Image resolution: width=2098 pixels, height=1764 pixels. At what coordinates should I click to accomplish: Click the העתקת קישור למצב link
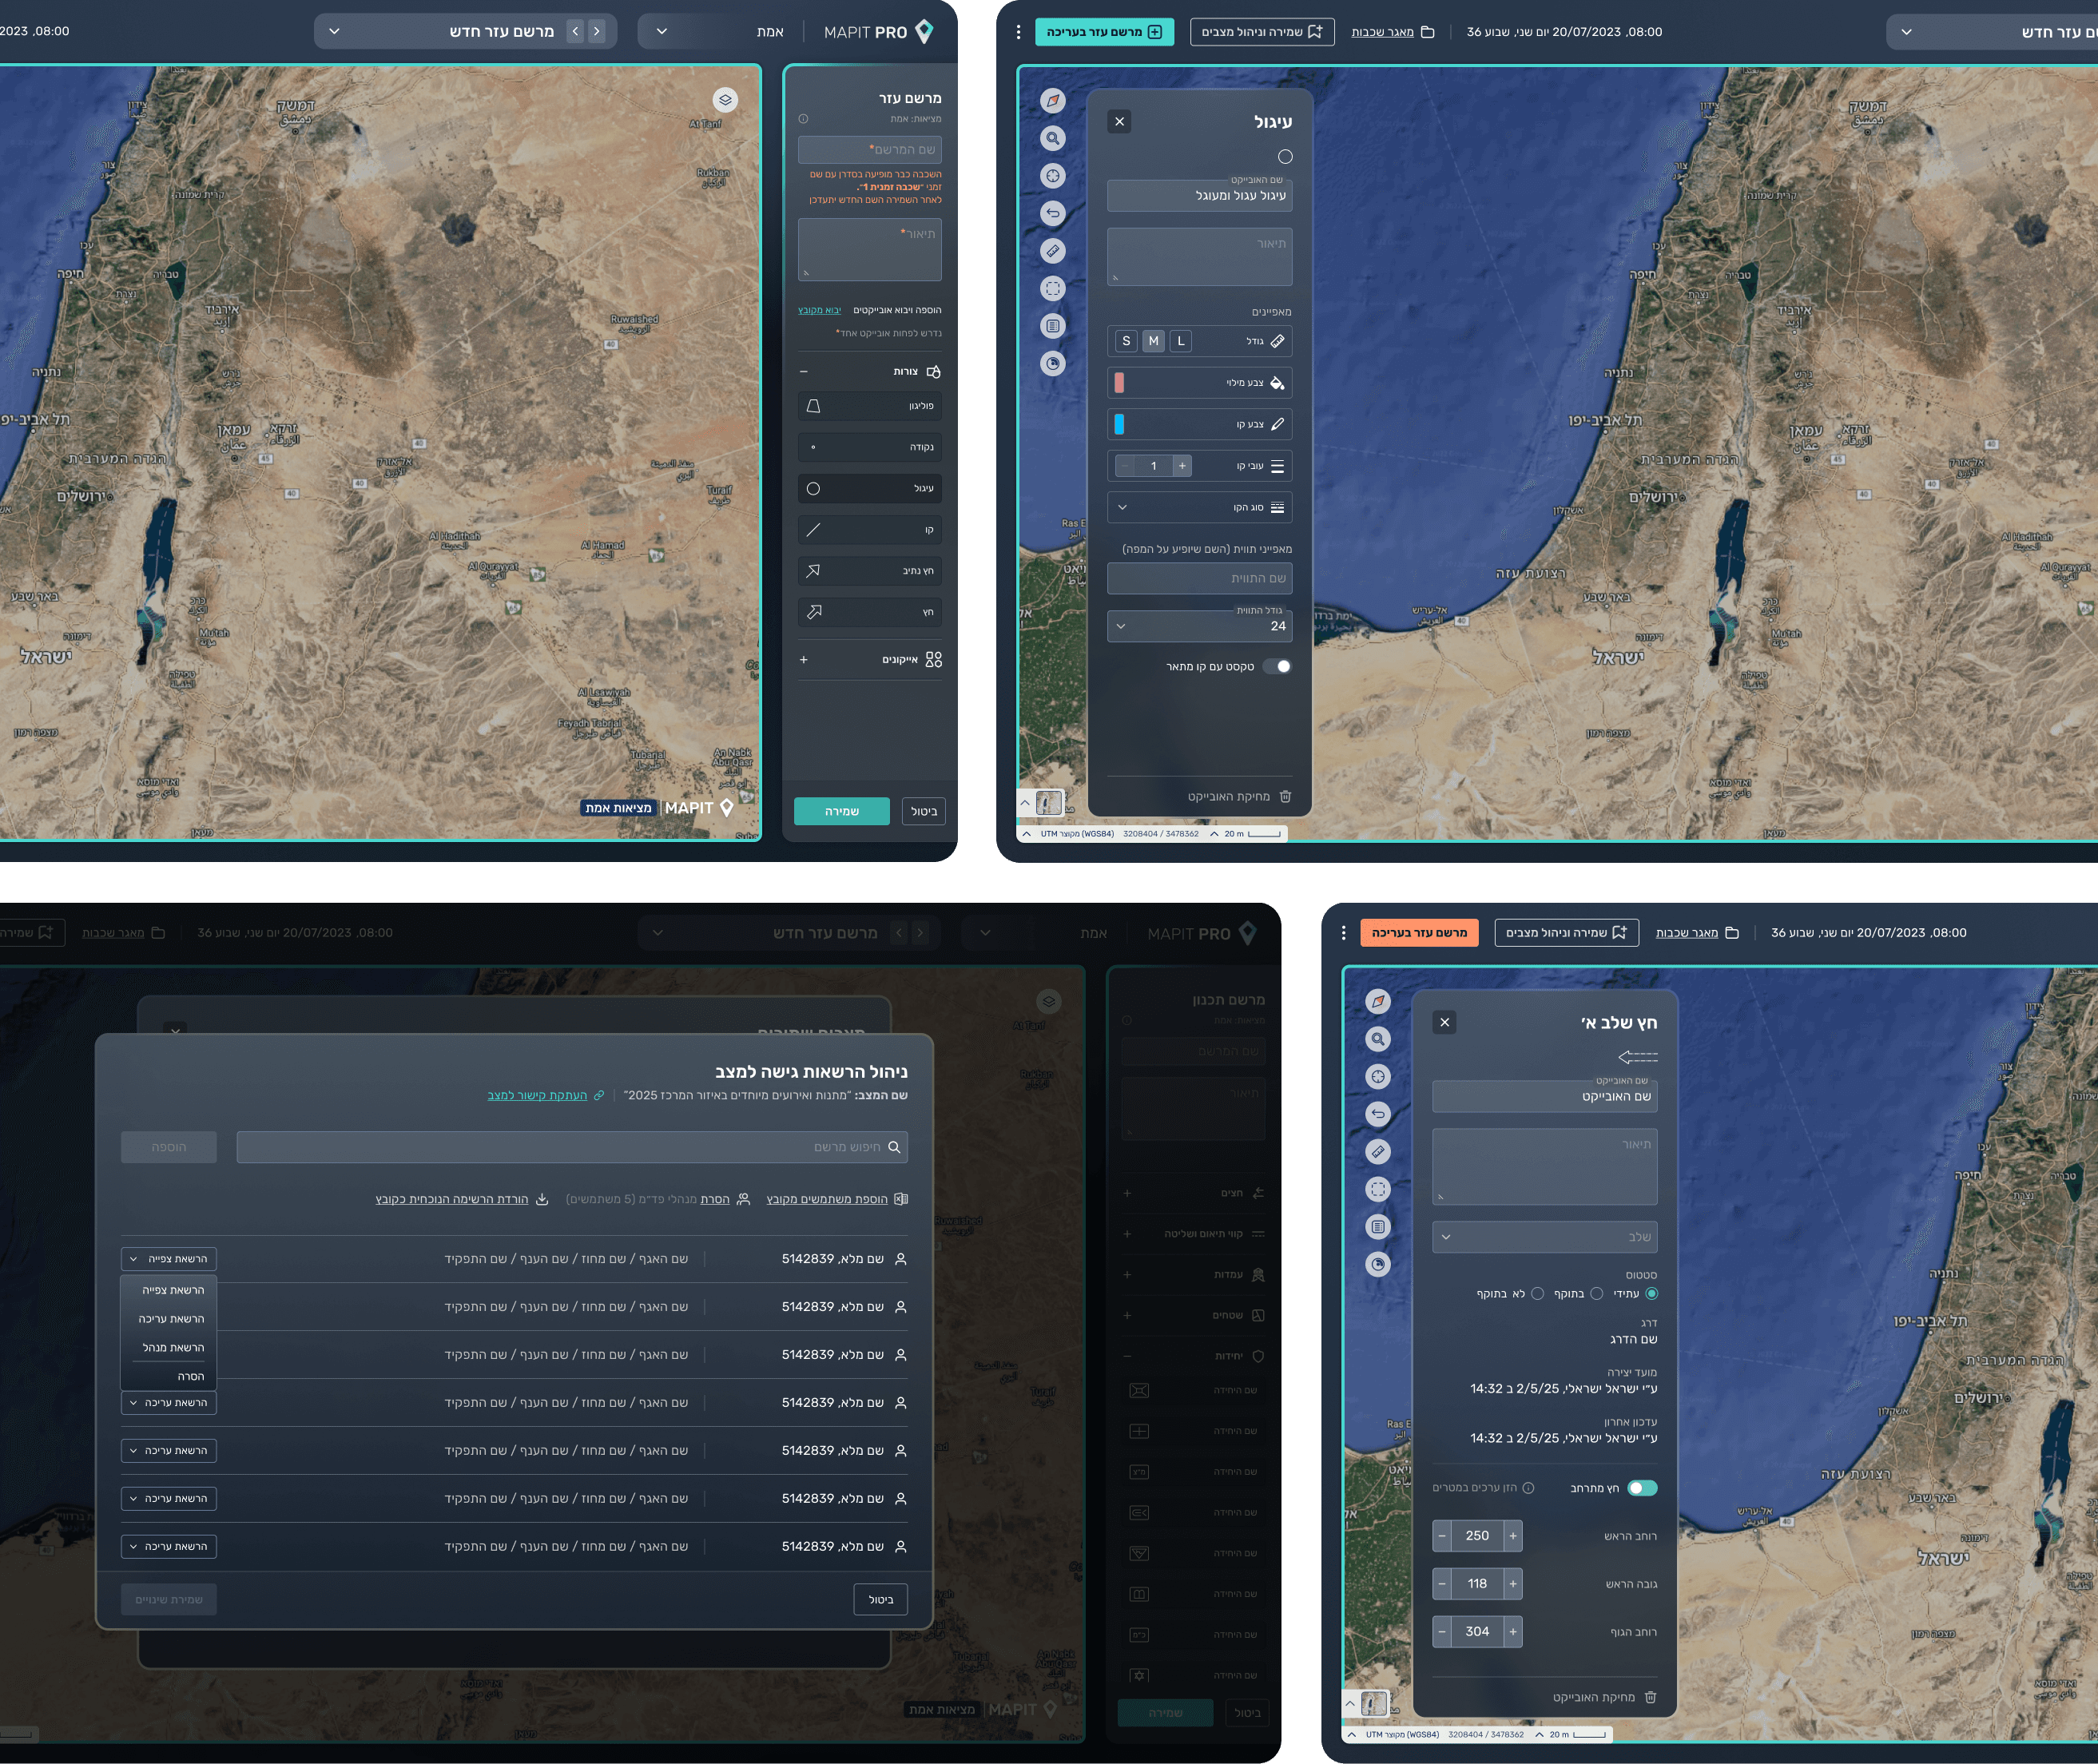click(x=537, y=1095)
